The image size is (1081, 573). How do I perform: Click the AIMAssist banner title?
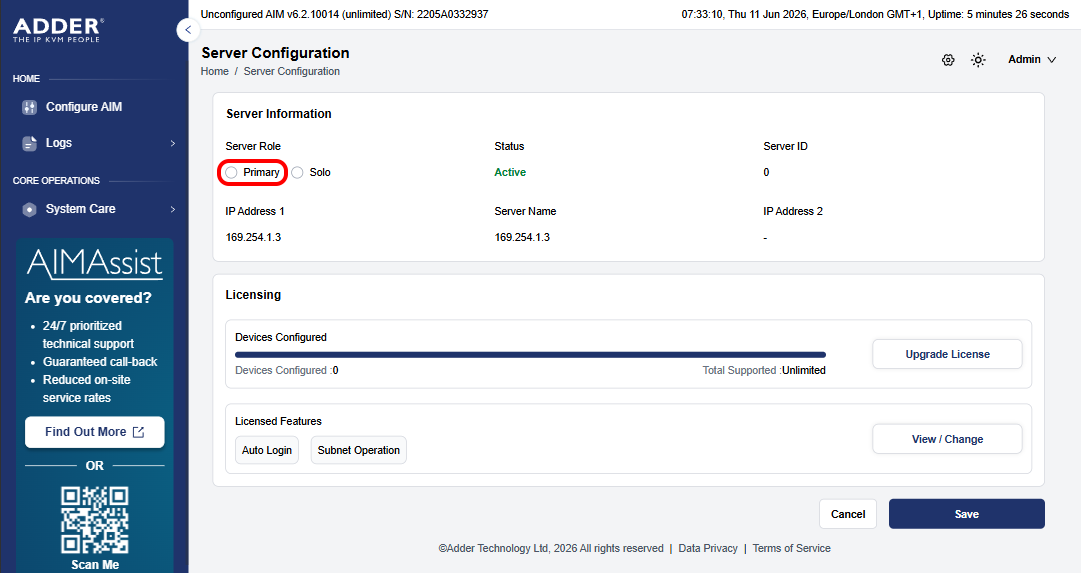tap(94, 263)
